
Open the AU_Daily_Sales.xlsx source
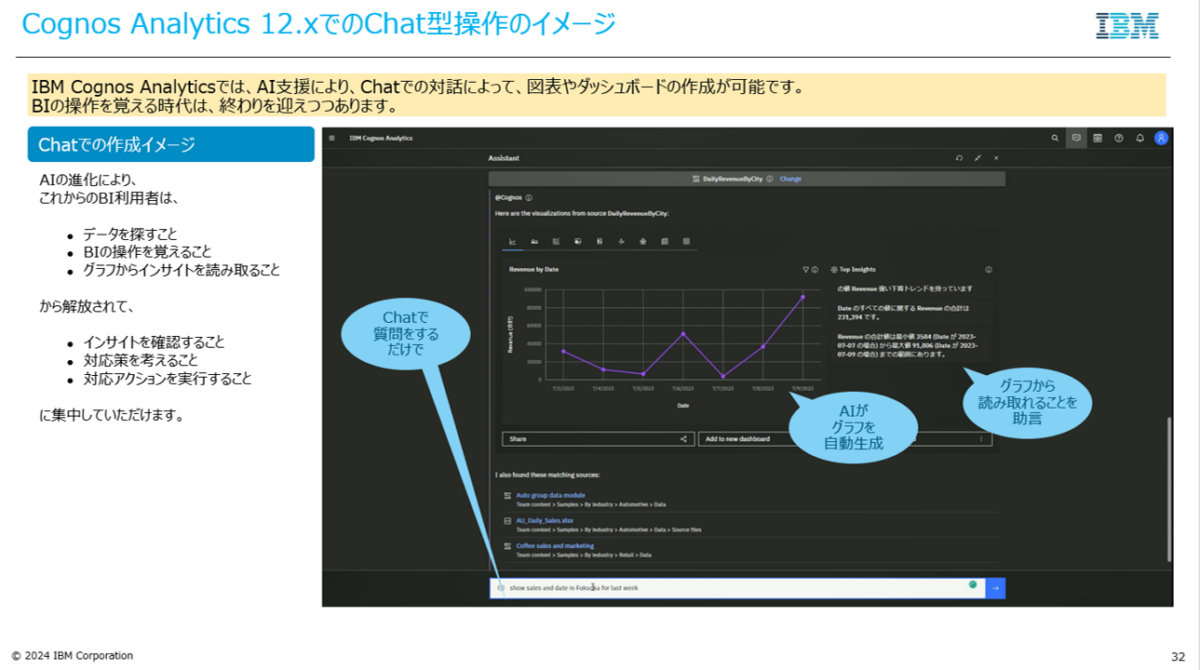(x=544, y=521)
